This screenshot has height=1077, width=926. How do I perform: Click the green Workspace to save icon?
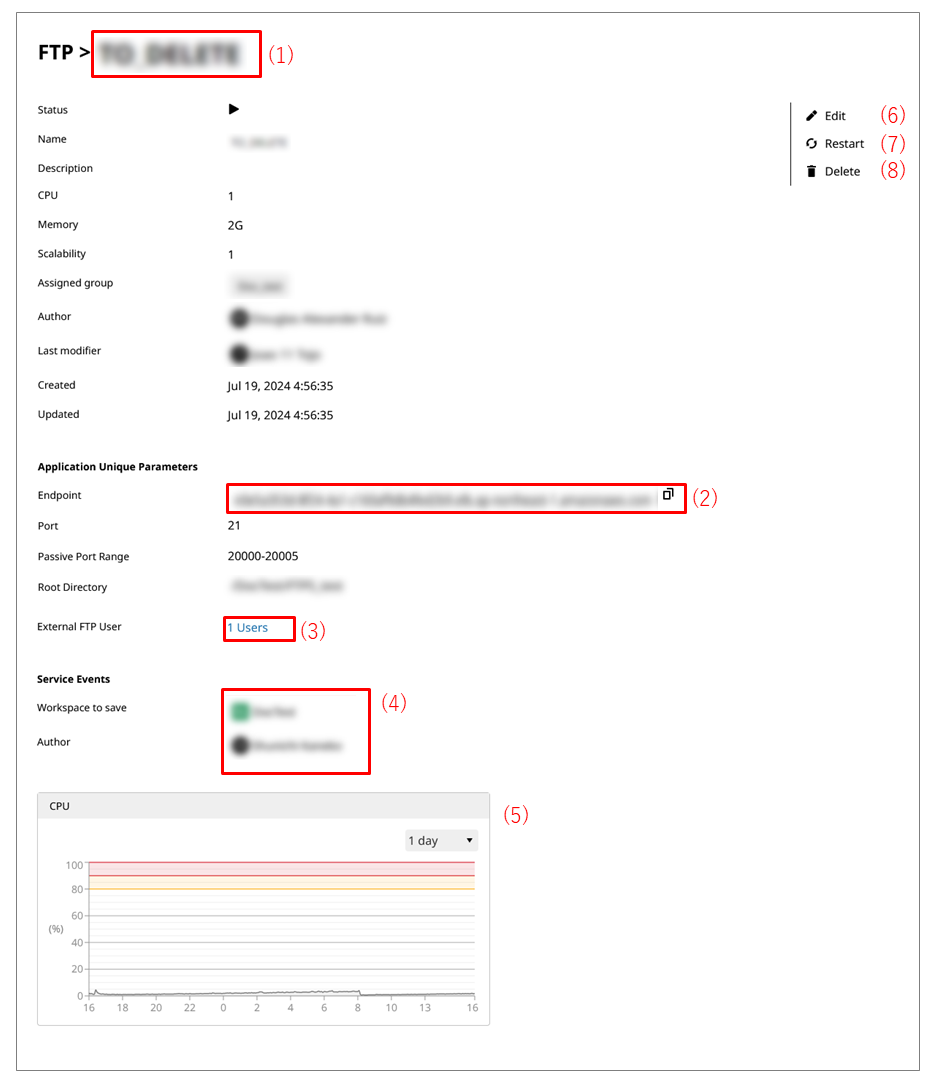click(239, 711)
